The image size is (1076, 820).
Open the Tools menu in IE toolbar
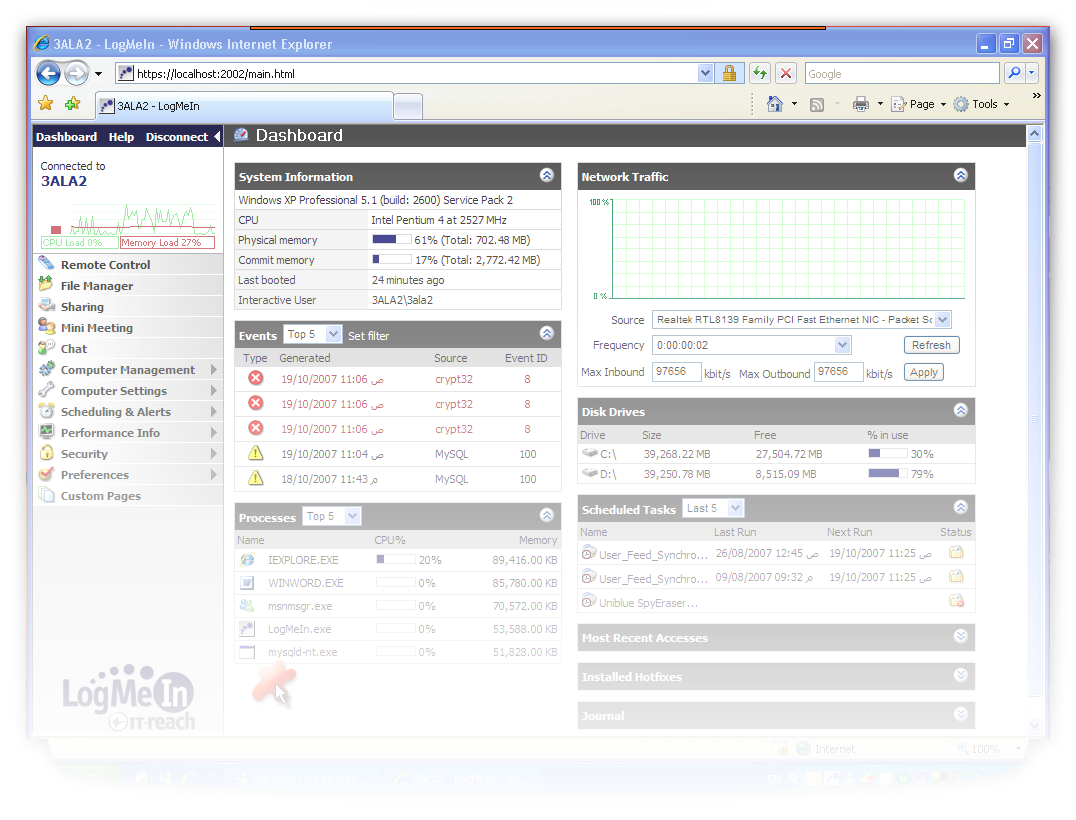[x=981, y=104]
